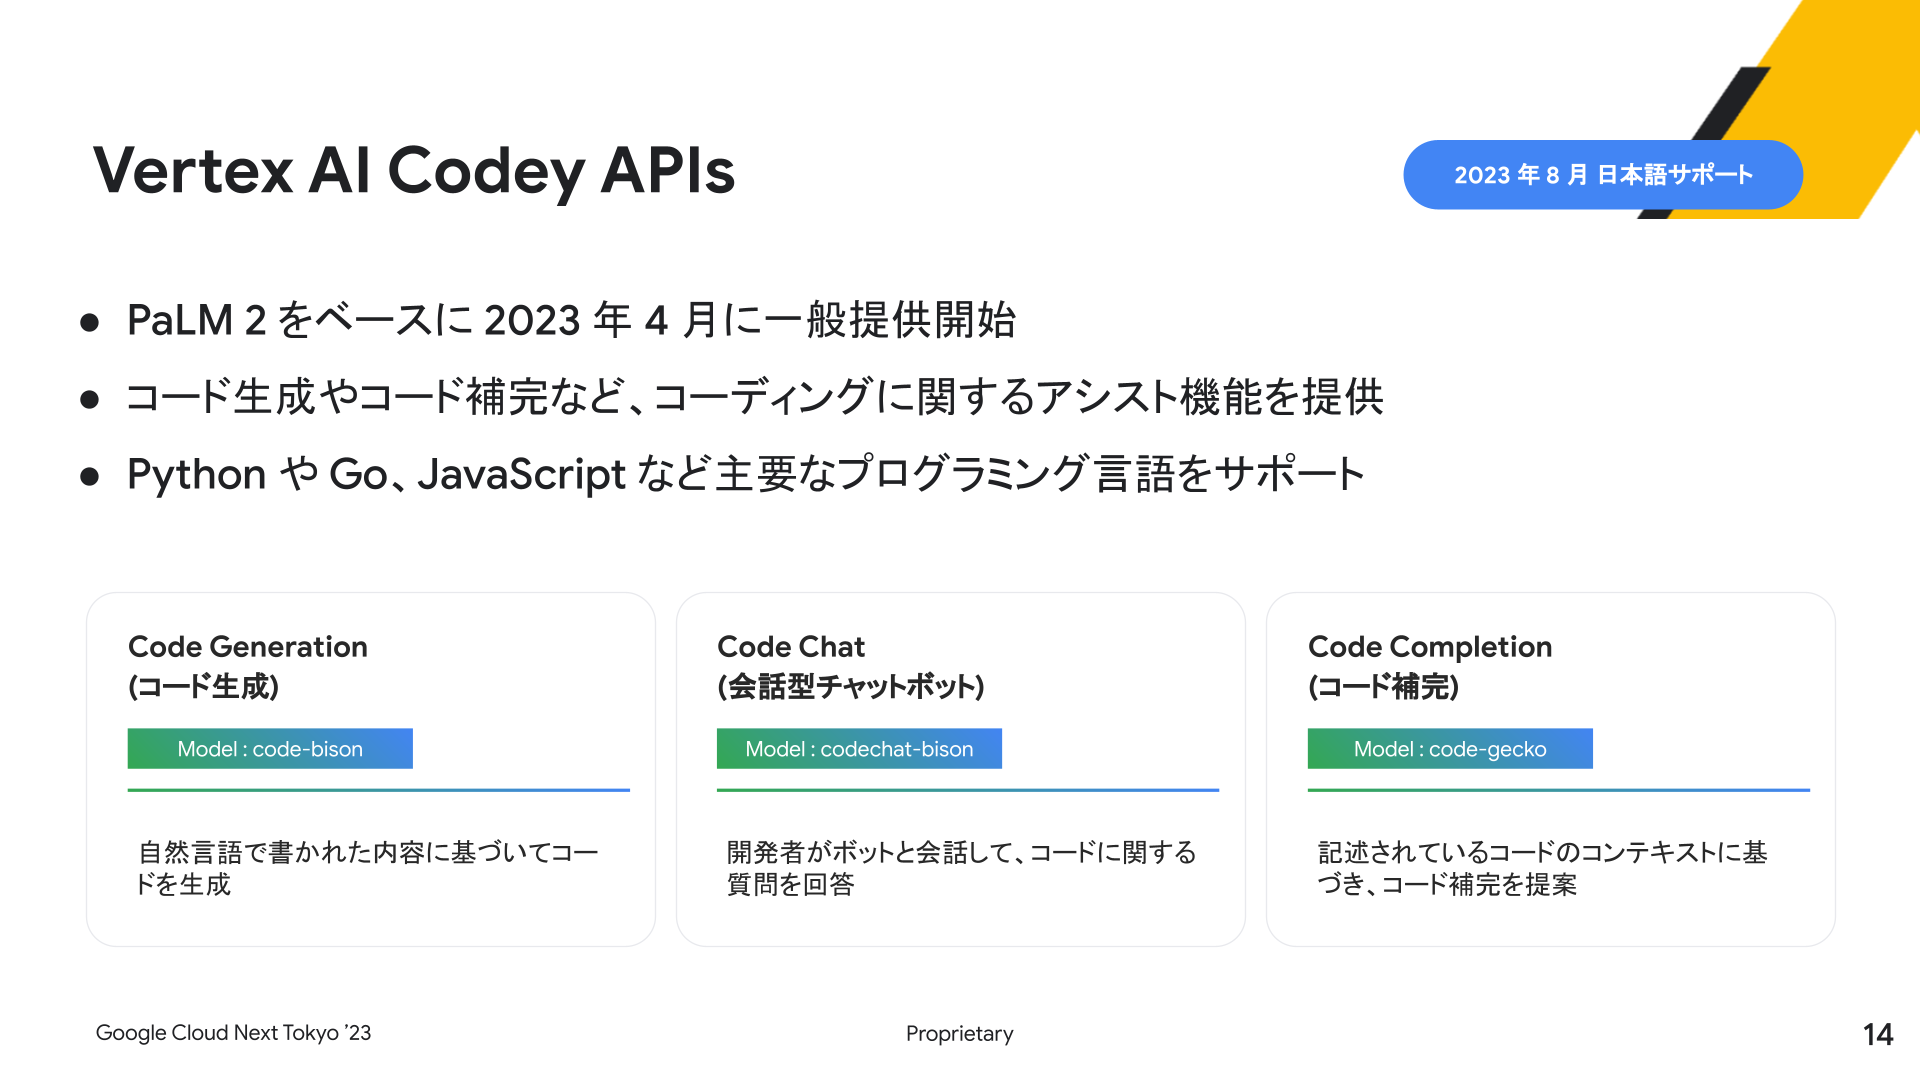Screen dimensions: 1920x1080
Task: Click the '(会話型チャットボット)' subtitle
Action: [851, 687]
